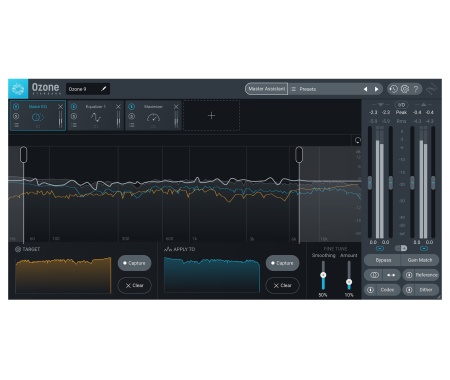The height and width of the screenshot is (380, 450).
Task: Click the orange Target spectrum thumbnail
Action: 63,275
